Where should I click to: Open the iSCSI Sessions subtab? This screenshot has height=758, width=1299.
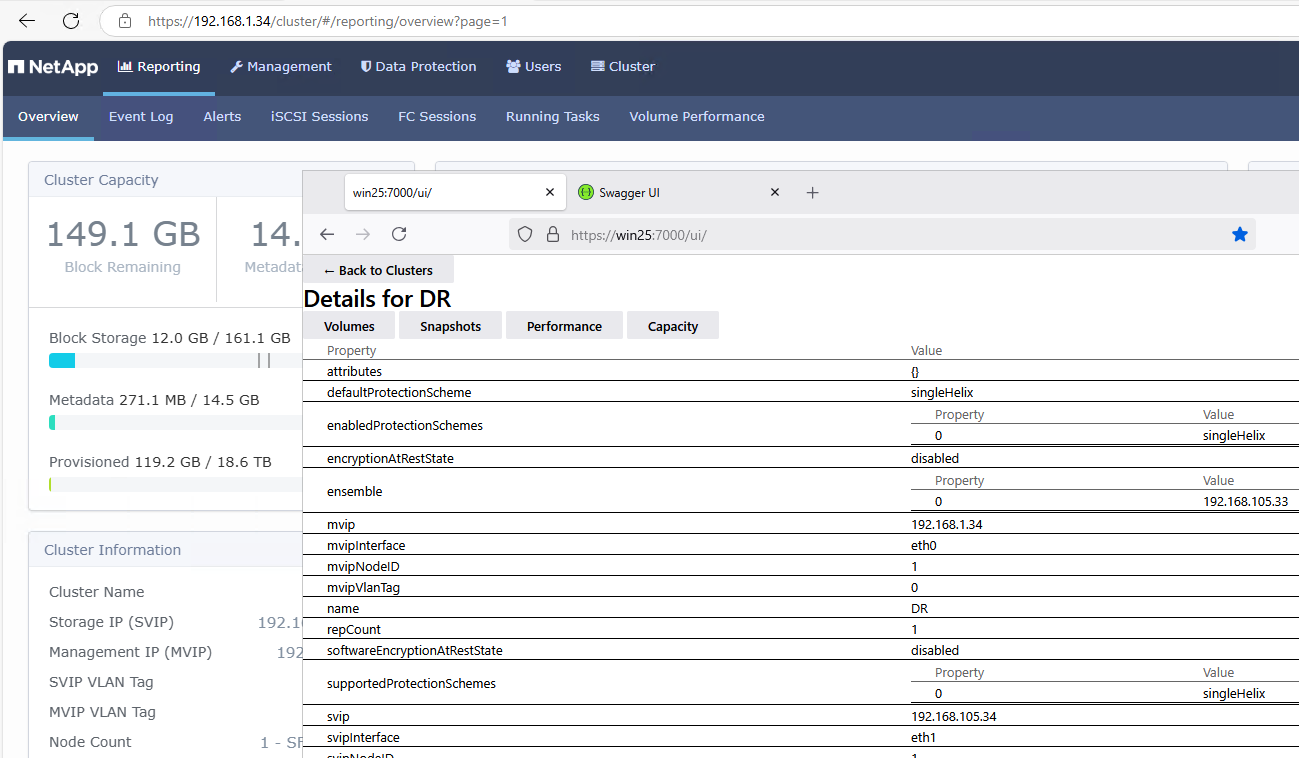pyautogui.click(x=320, y=117)
